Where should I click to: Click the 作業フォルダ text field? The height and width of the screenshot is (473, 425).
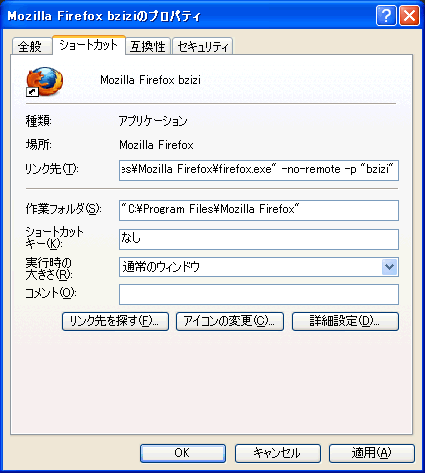[x=259, y=210]
